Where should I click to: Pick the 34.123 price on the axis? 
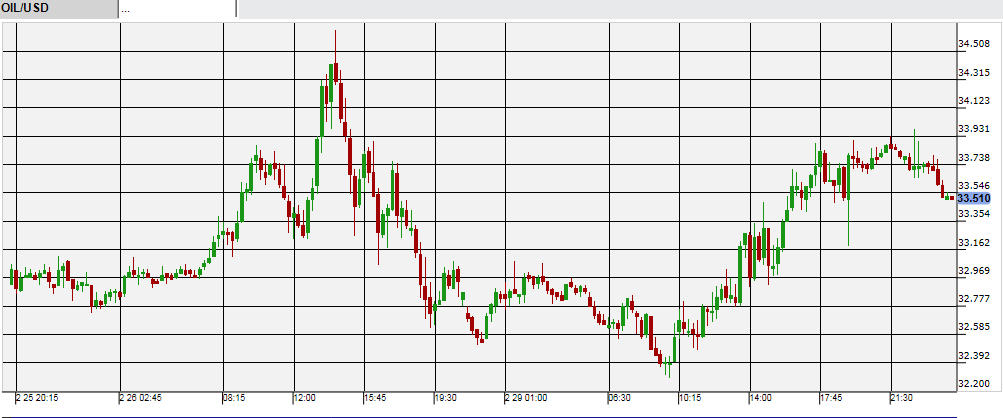(974, 101)
